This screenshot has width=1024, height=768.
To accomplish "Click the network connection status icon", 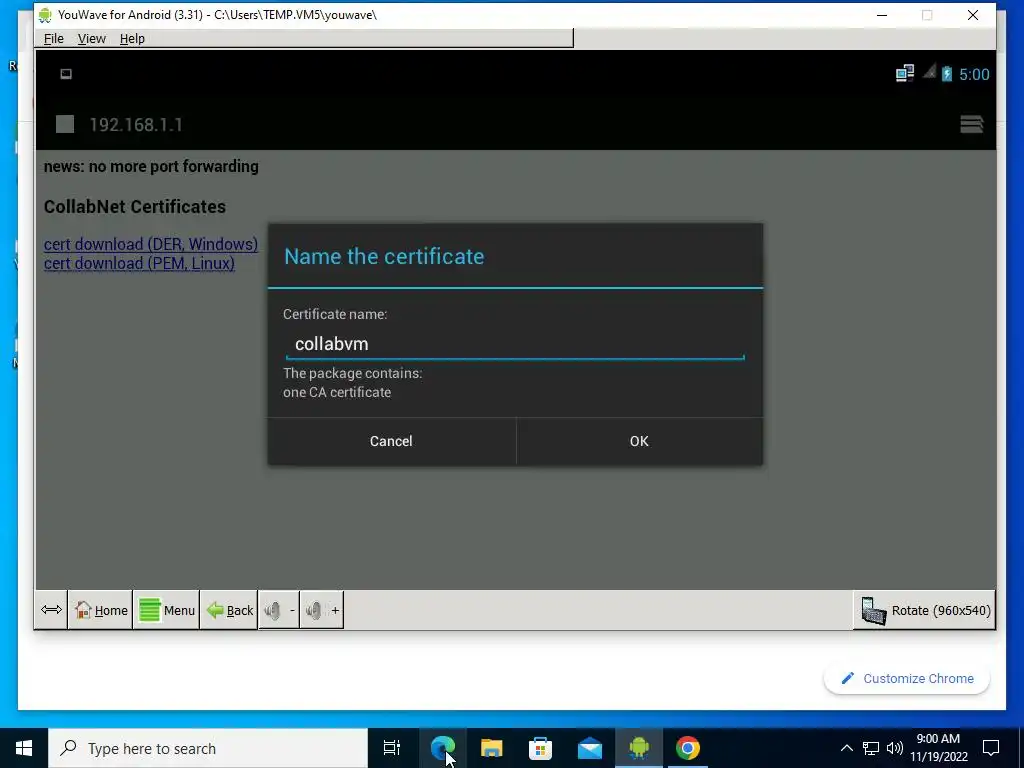I will click(x=904, y=73).
